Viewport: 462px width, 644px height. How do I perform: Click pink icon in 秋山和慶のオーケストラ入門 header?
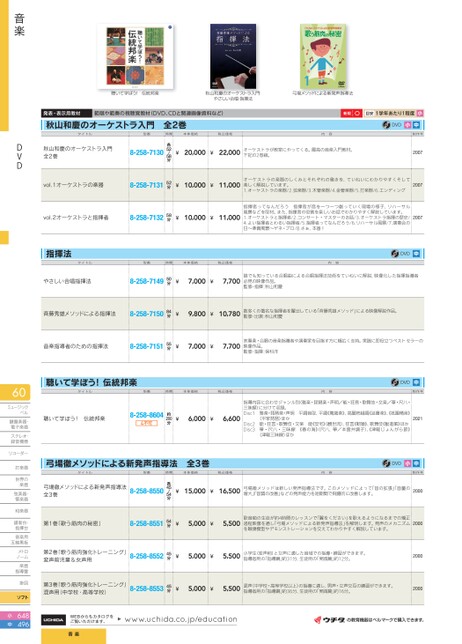(x=407, y=125)
